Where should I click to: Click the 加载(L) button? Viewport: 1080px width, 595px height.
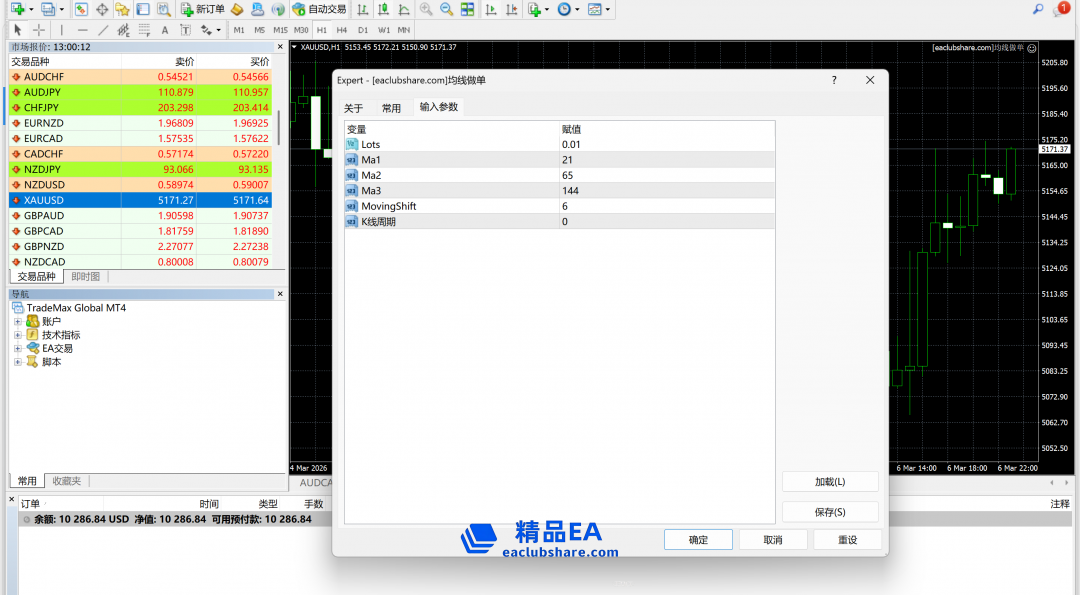click(x=830, y=482)
